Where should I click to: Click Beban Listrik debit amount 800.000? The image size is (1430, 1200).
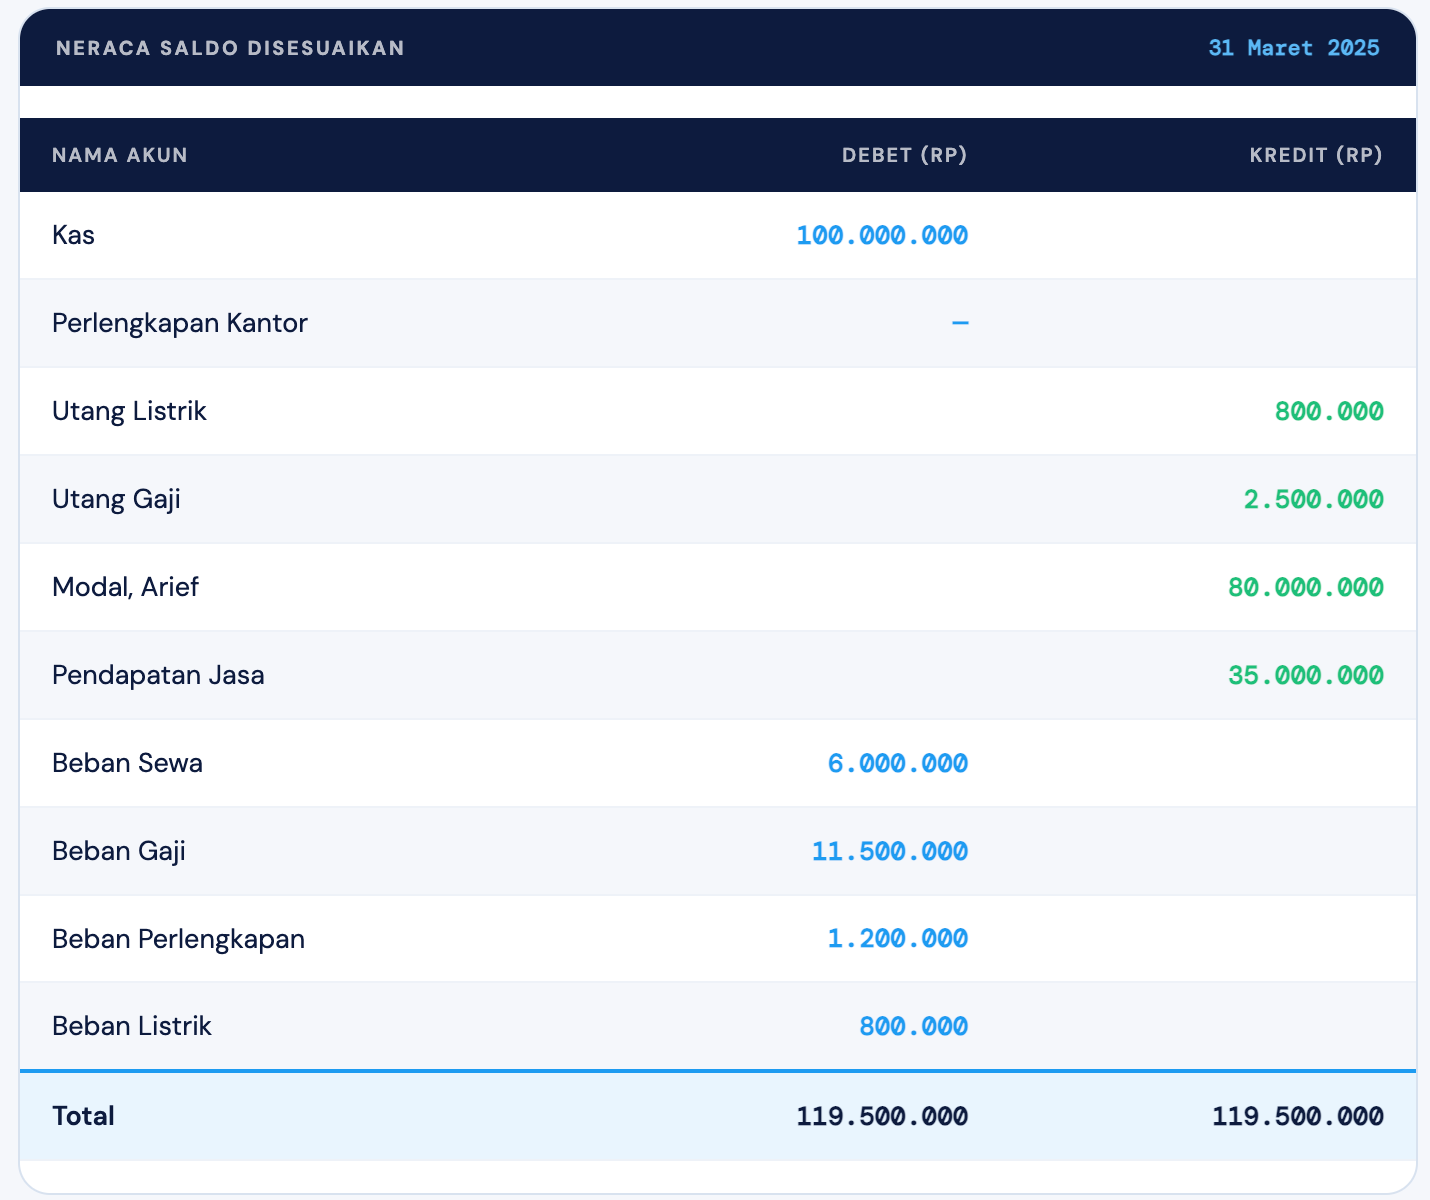(x=913, y=1026)
